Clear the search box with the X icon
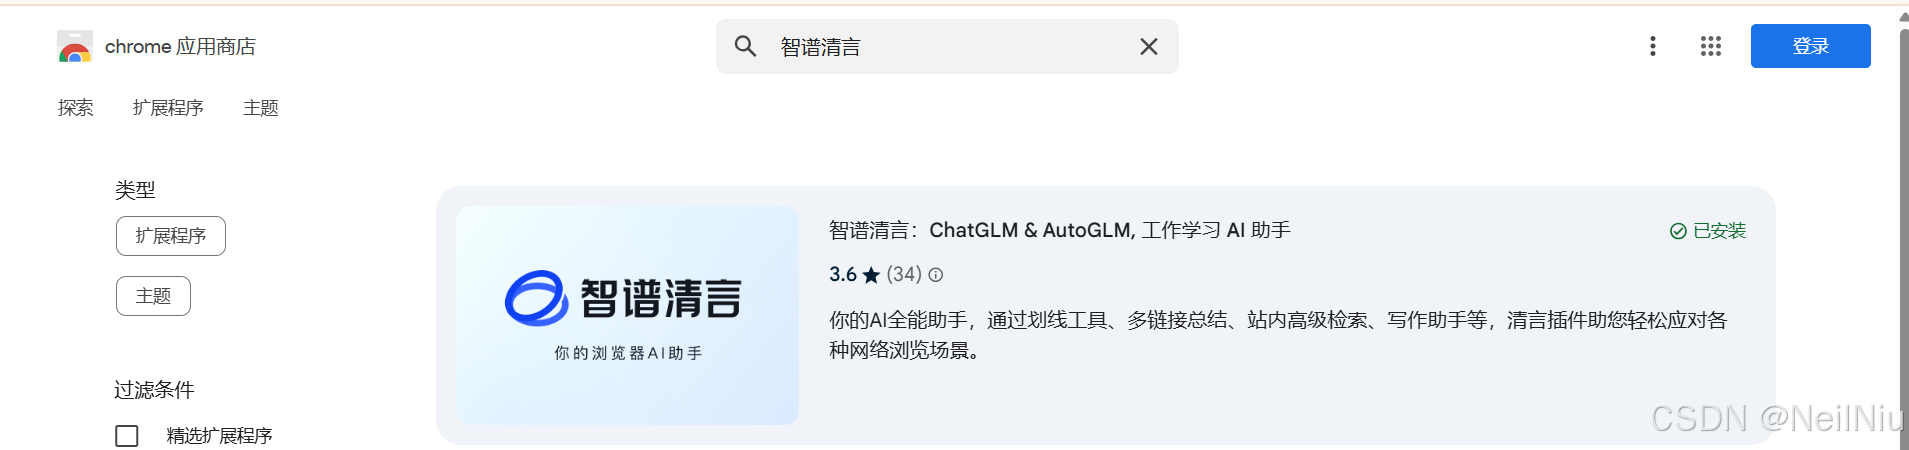This screenshot has height=450, width=1909. click(x=1149, y=46)
